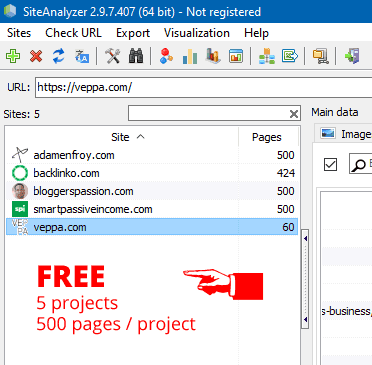This screenshot has width=372, height=365.
Task: Click the binoculars search icon
Action: pos(136,56)
